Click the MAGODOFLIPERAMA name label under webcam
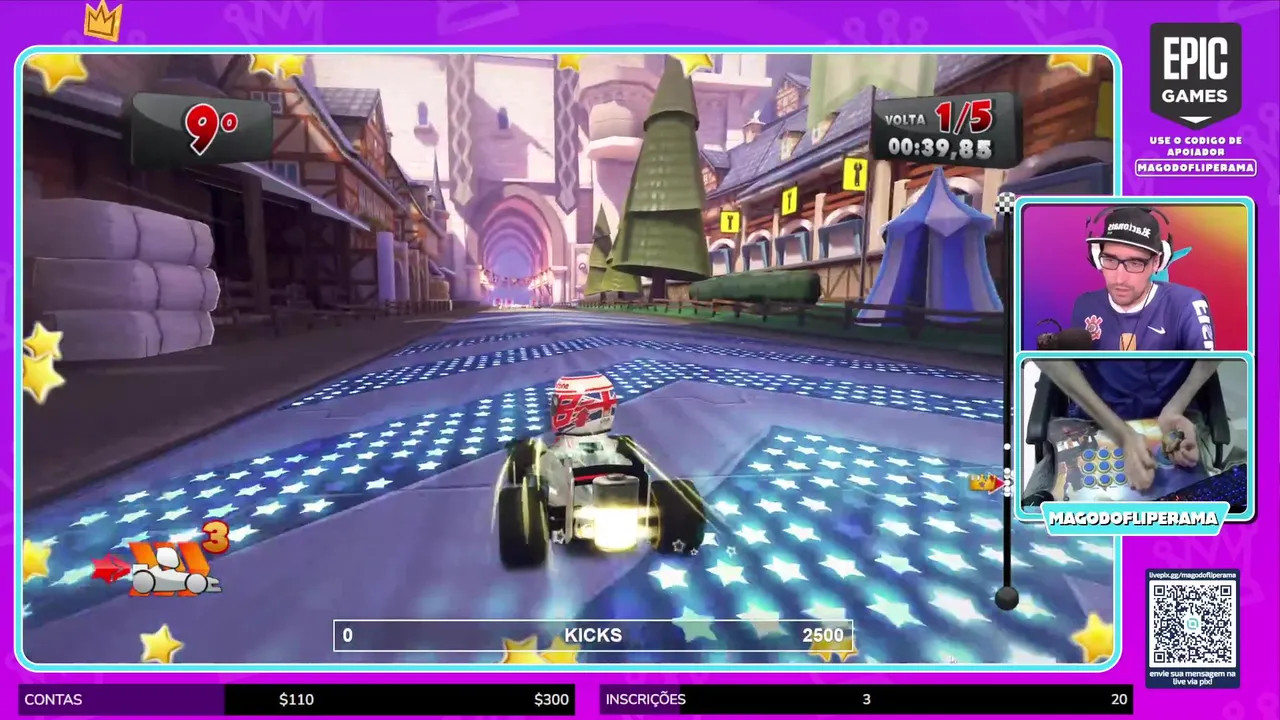 1134,519
